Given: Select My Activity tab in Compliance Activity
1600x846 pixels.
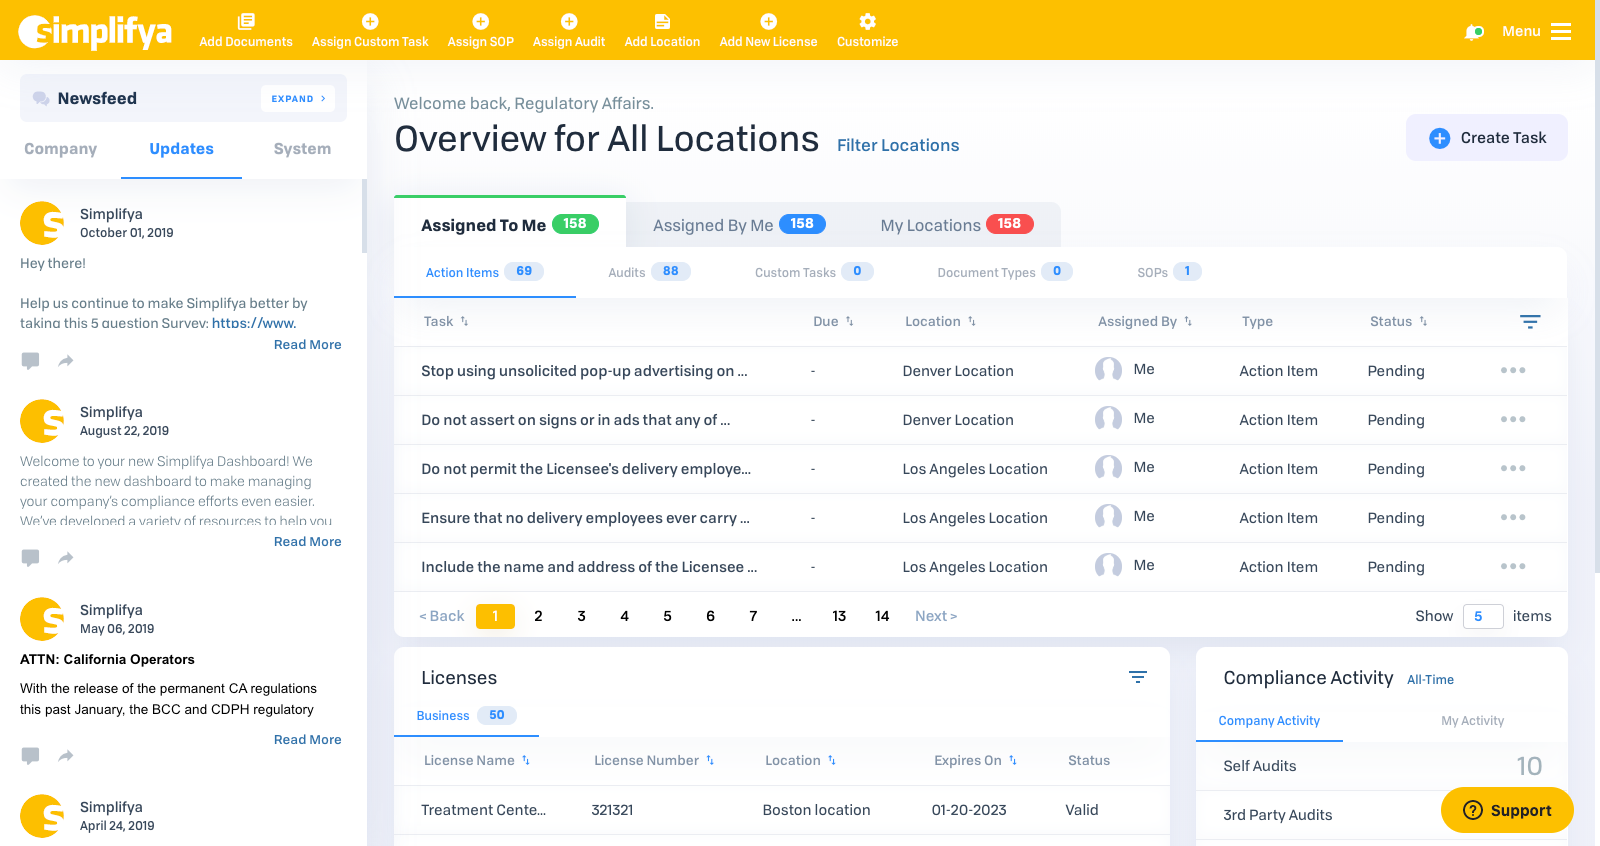Looking at the screenshot, I should pyautogui.click(x=1472, y=720).
